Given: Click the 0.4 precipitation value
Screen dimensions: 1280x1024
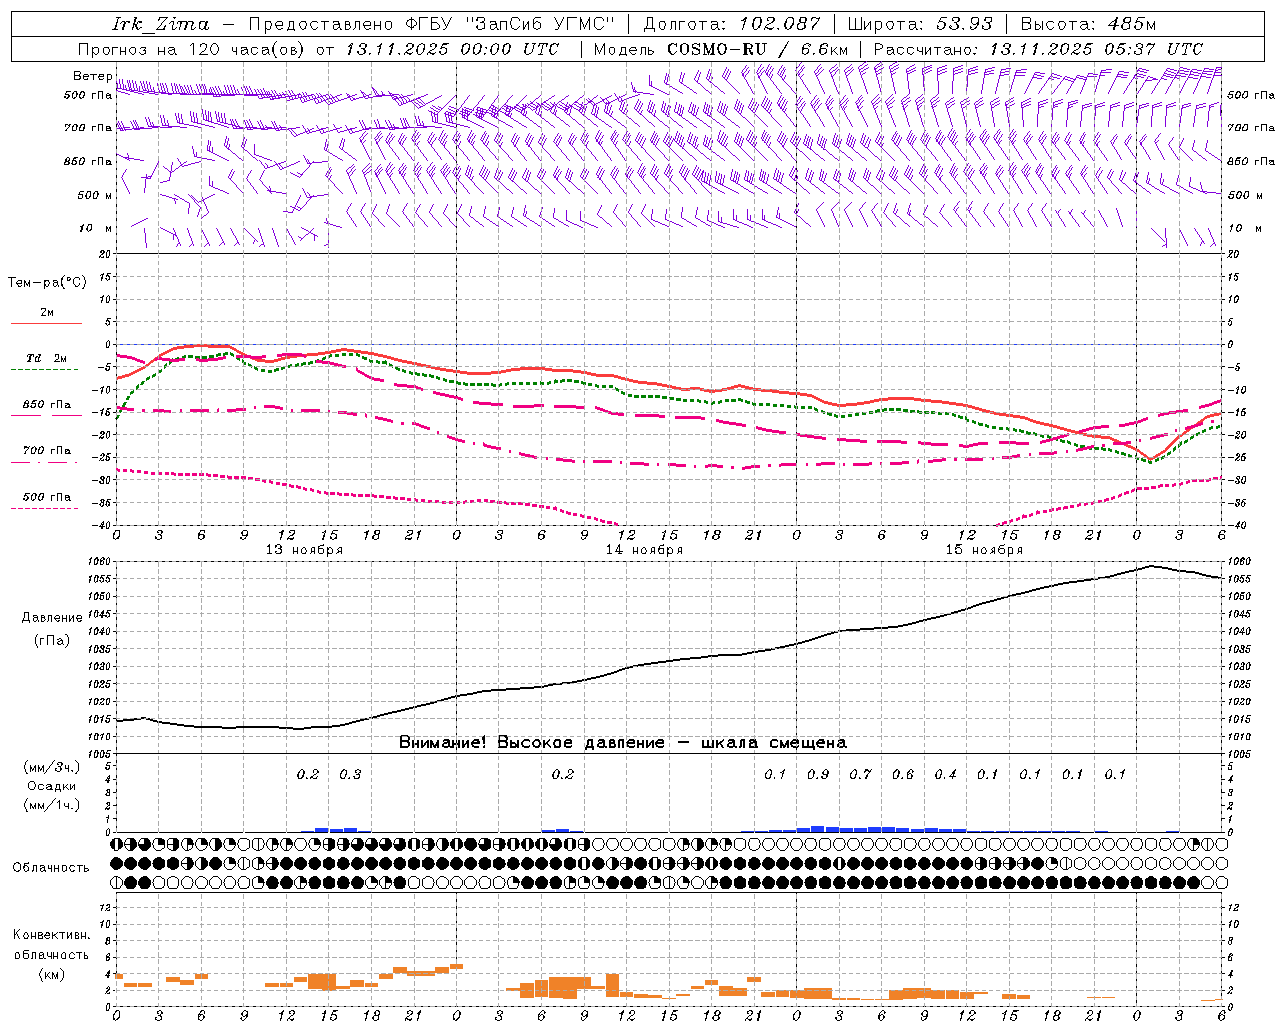Looking at the screenshot, I should 945,774.
